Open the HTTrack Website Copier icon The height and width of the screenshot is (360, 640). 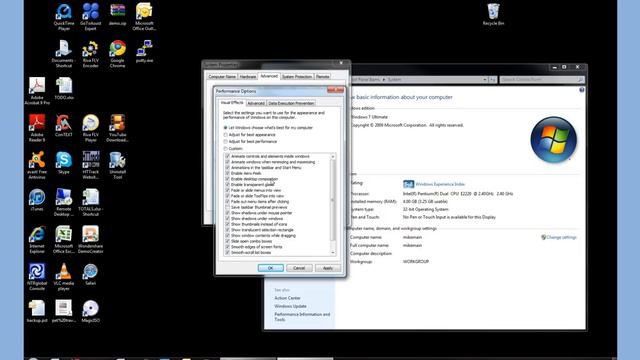(91, 165)
